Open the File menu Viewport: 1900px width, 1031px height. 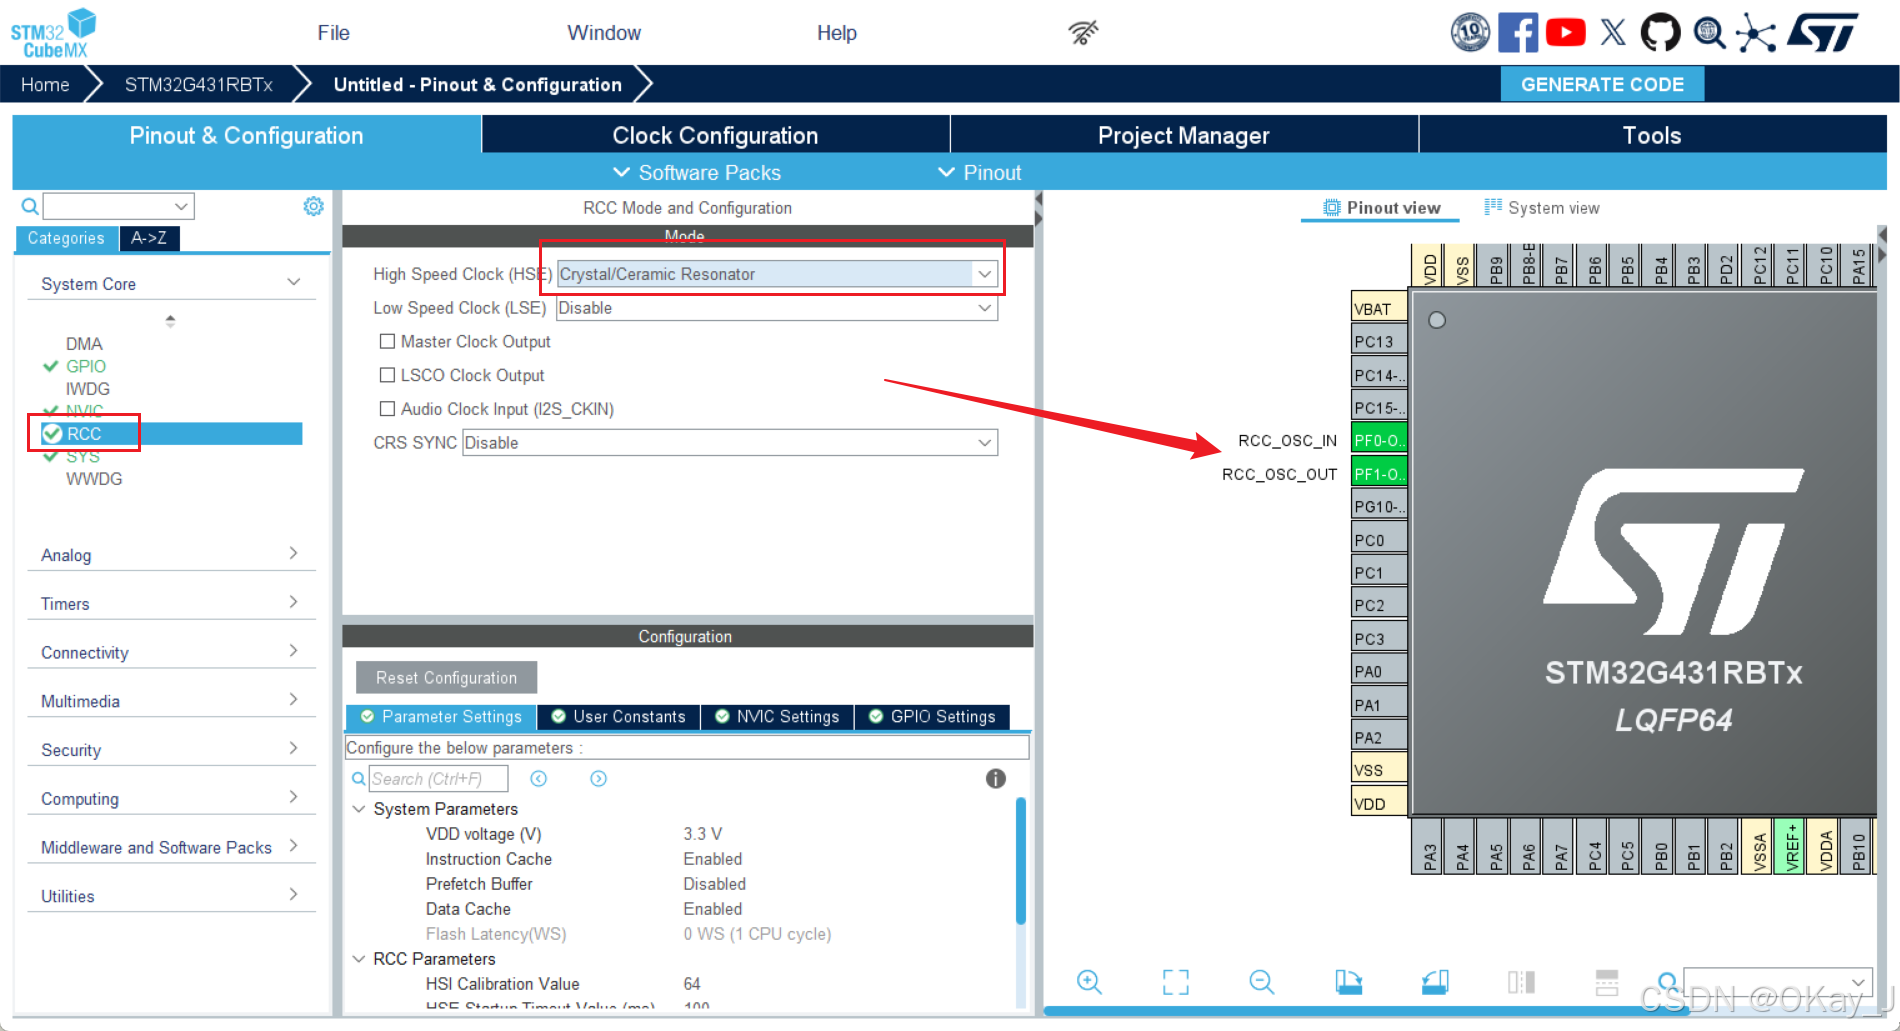pos(333,33)
